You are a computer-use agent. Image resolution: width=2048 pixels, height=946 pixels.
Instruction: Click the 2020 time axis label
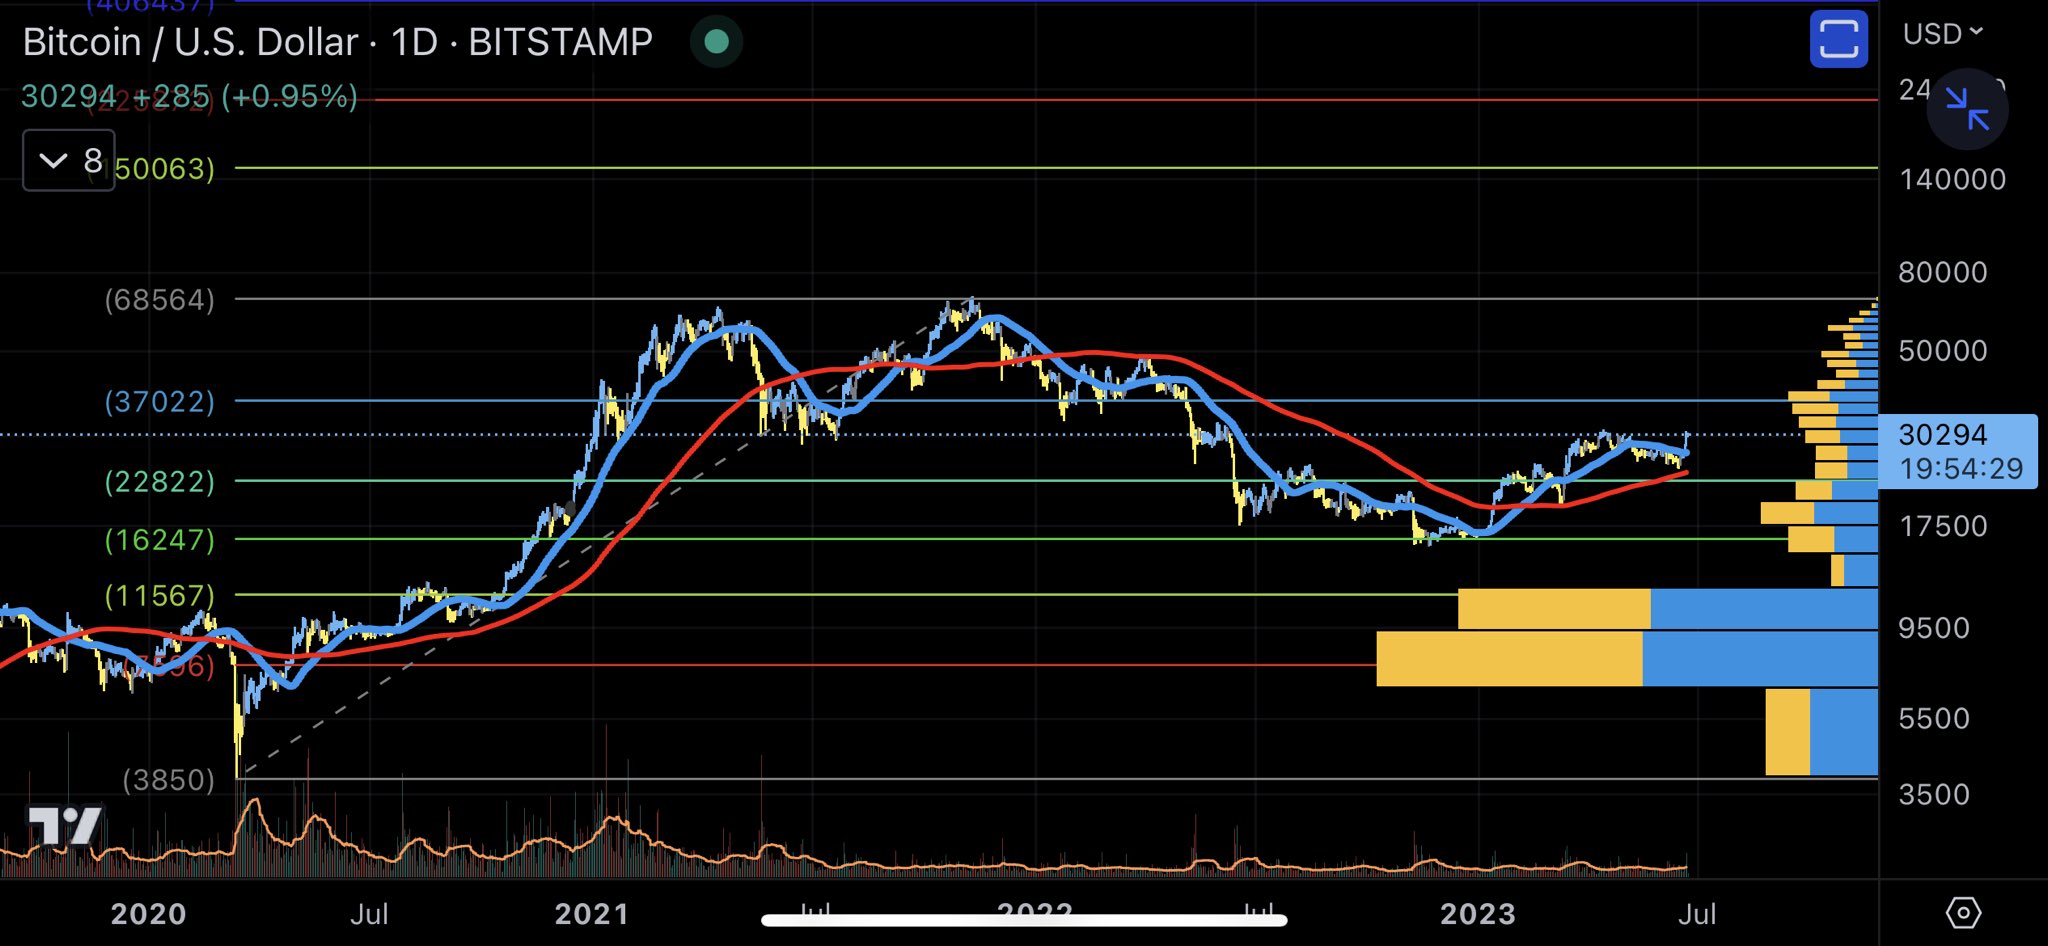tap(148, 914)
